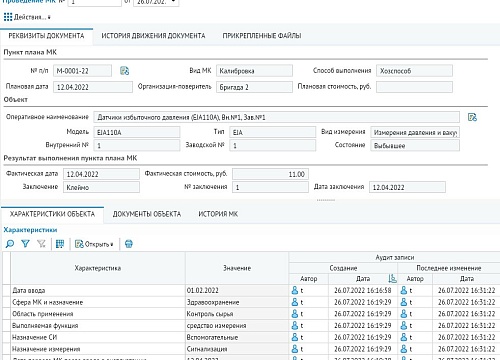Click the Состояние field Выбывшее
Screen dimensions: 500x360
coord(415,145)
